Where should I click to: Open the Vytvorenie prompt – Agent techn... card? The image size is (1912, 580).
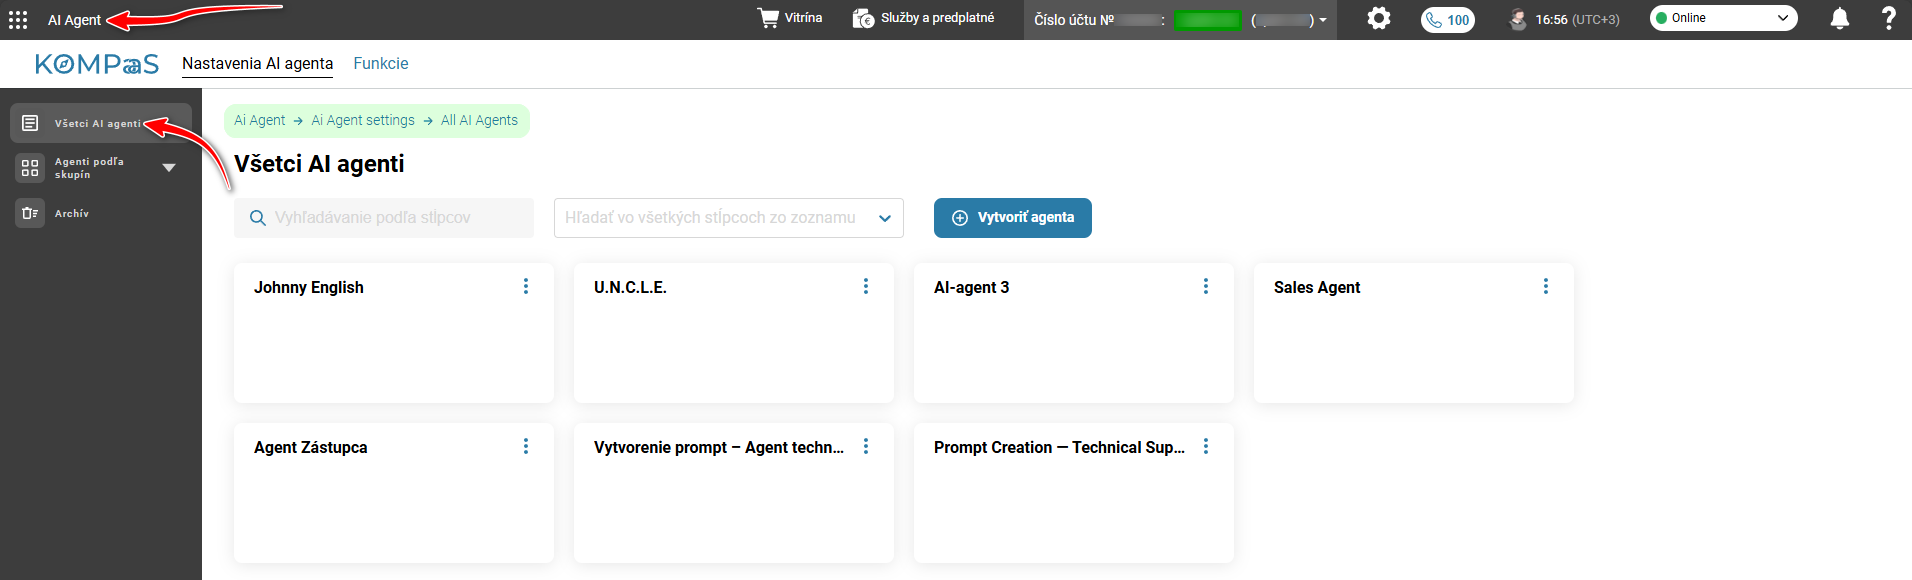click(734, 493)
